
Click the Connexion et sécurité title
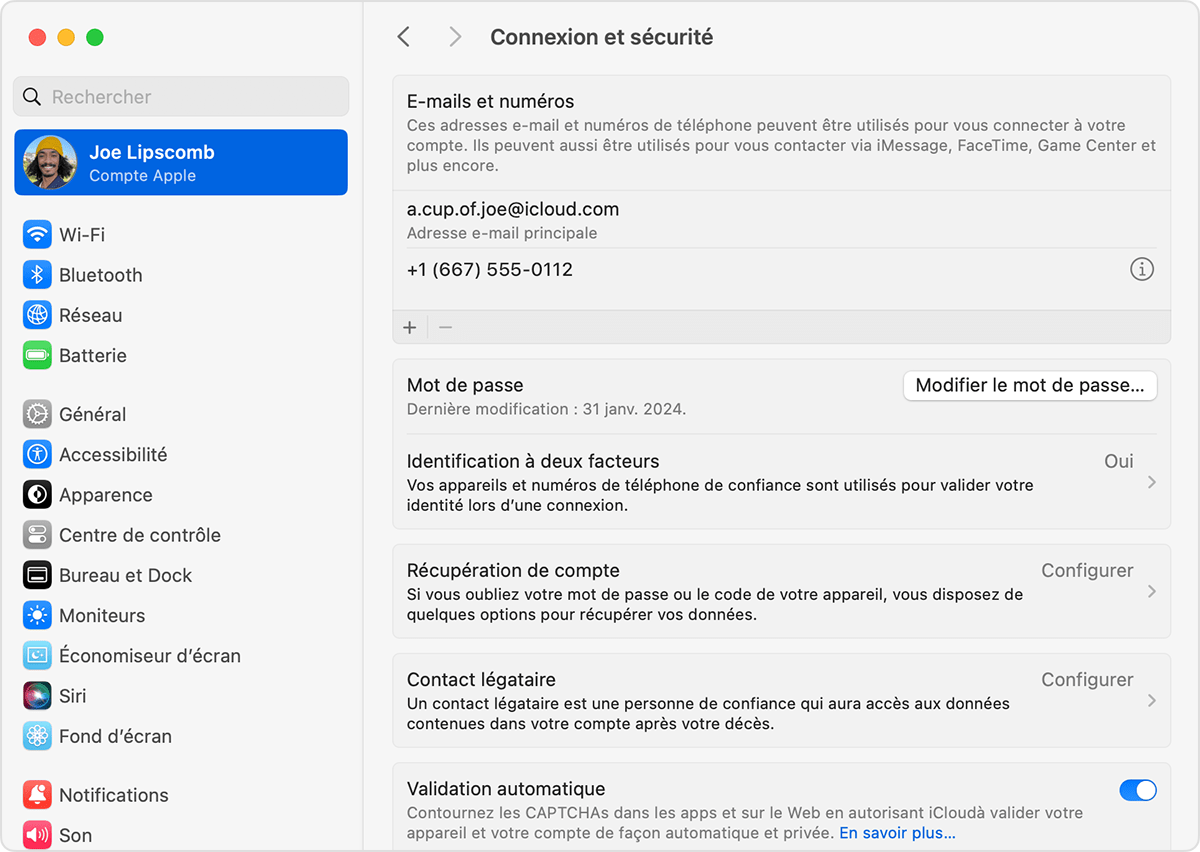coord(602,37)
